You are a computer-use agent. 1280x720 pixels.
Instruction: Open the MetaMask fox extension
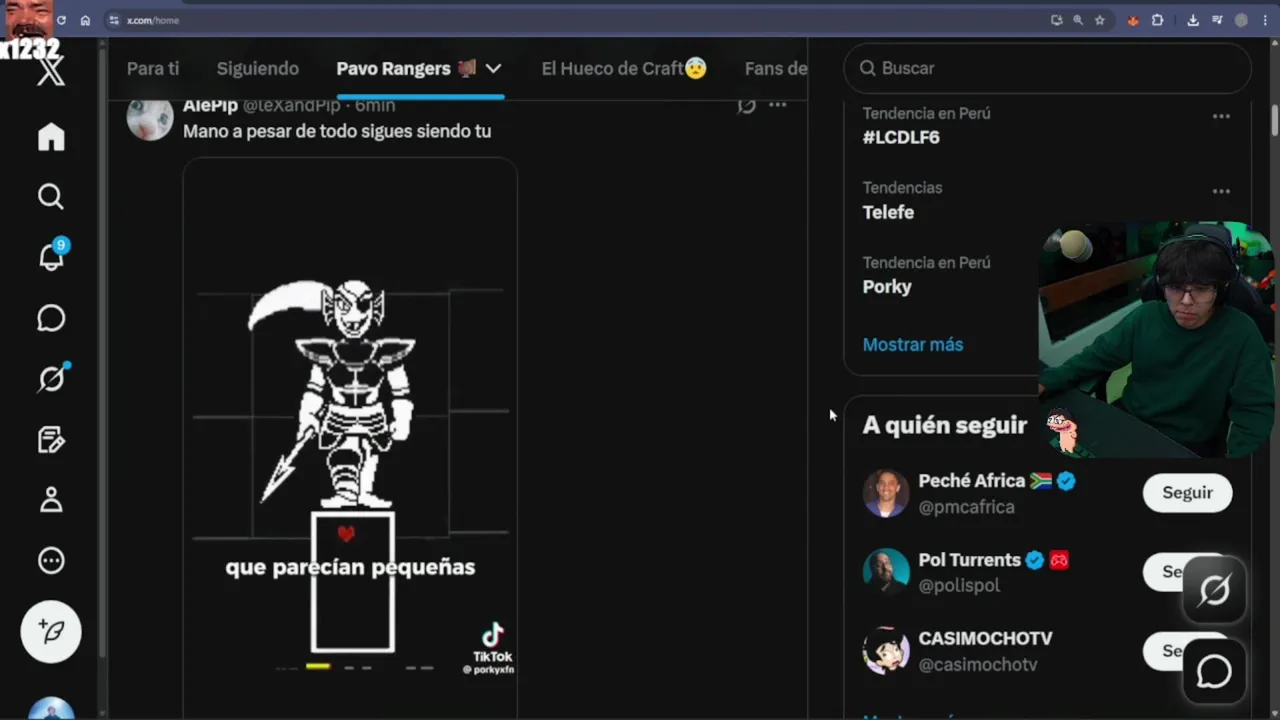coord(1133,20)
